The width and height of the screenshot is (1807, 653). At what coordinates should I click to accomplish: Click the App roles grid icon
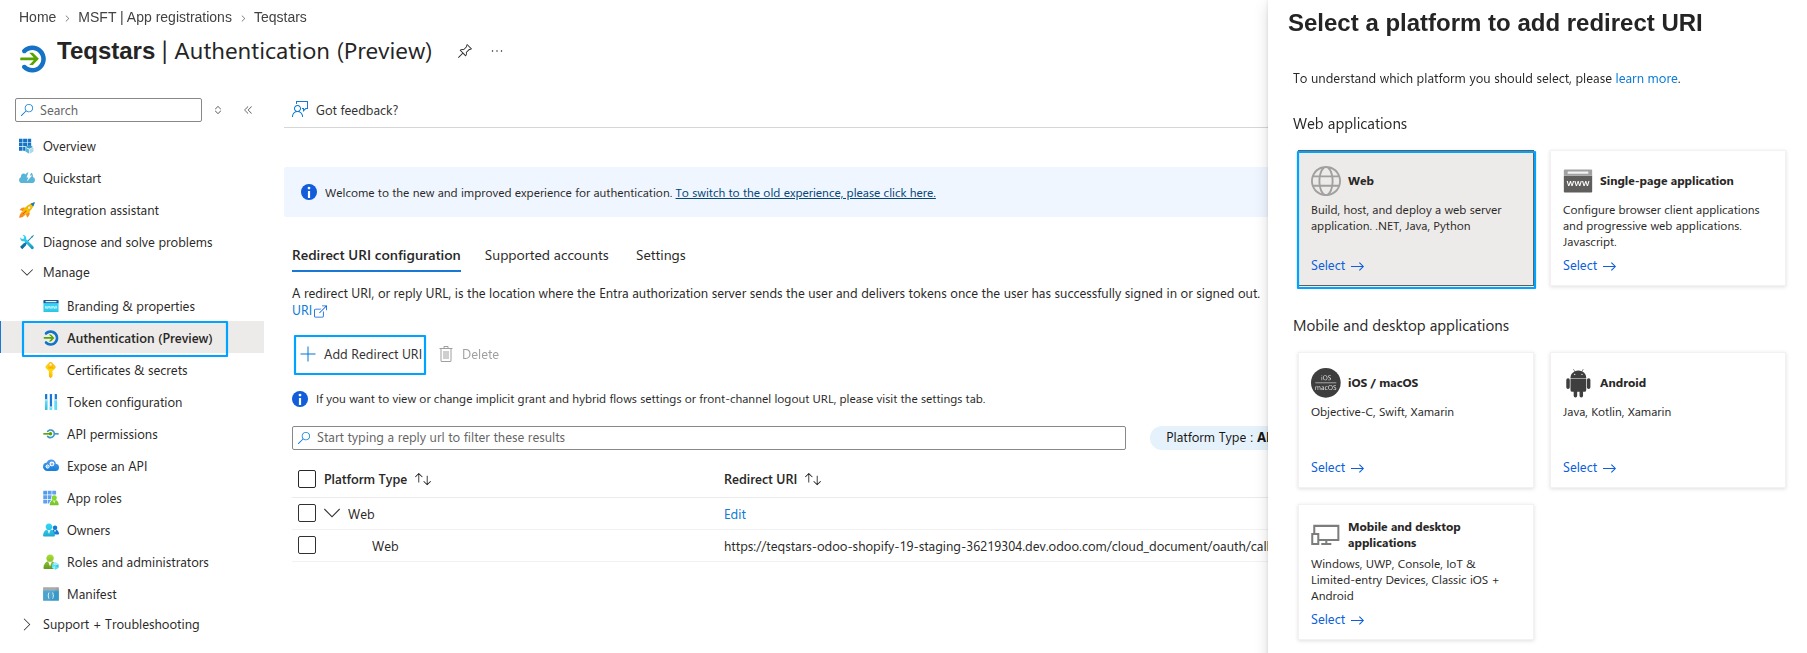50,498
